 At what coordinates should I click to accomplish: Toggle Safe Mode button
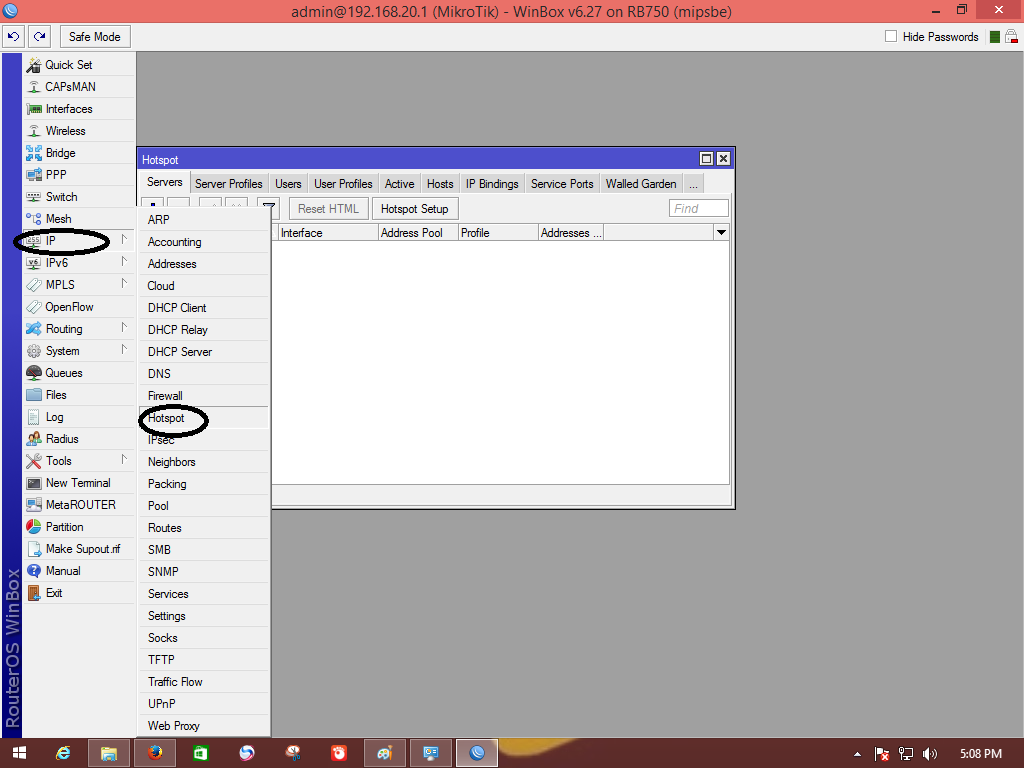[95, 37]
